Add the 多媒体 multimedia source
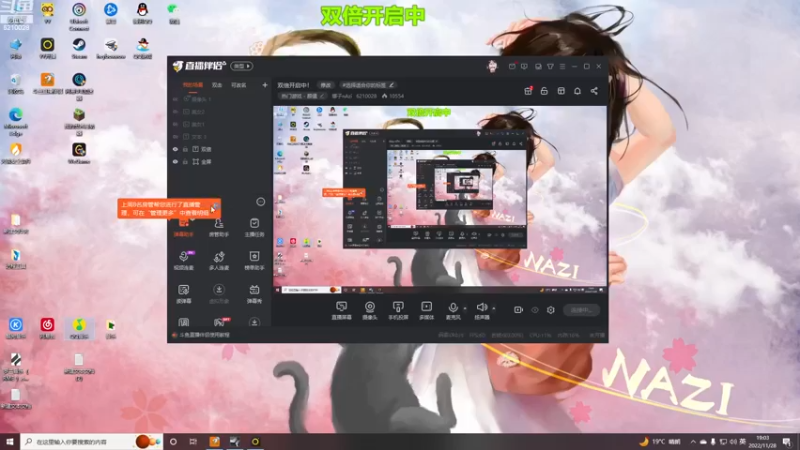This screenshot has height=450, width=800. (427, 310)
